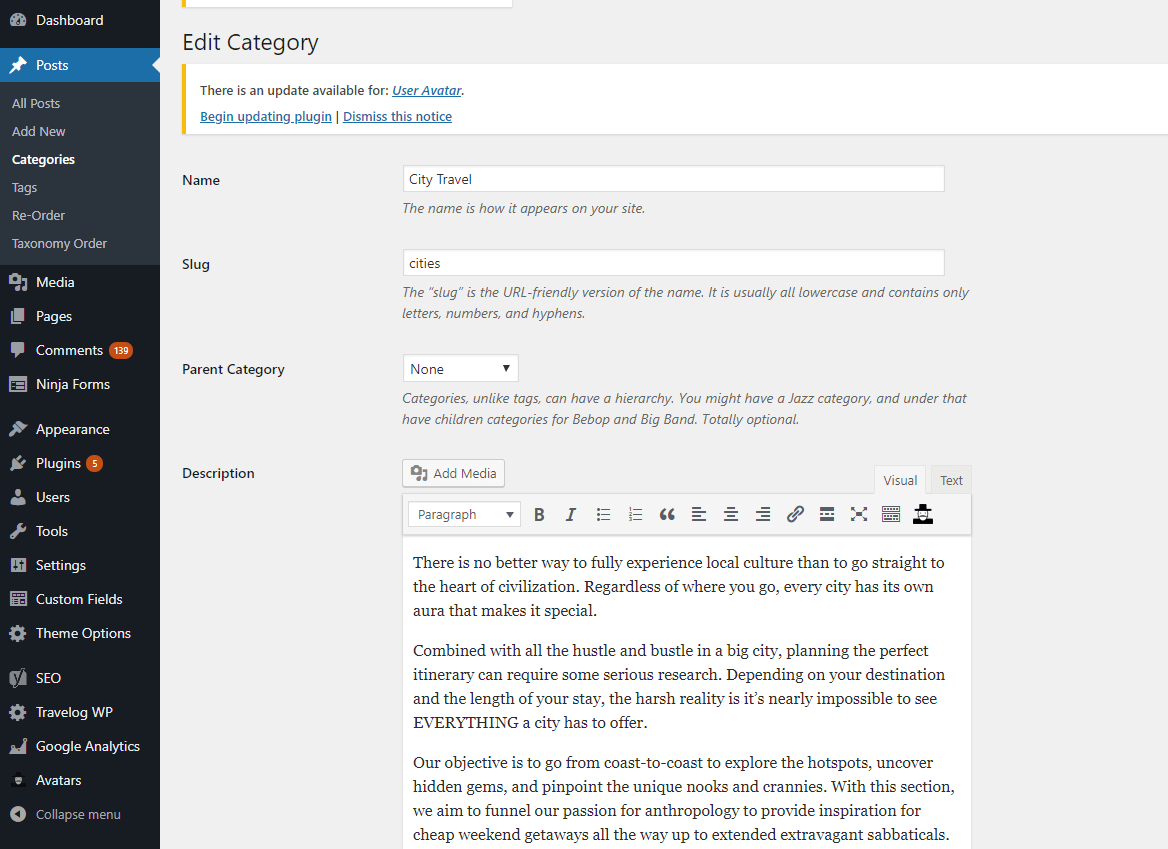The width and height of the screenshot is (1168, 849).
Task: Apply blockquote formatting
Action: click(667, 513)
